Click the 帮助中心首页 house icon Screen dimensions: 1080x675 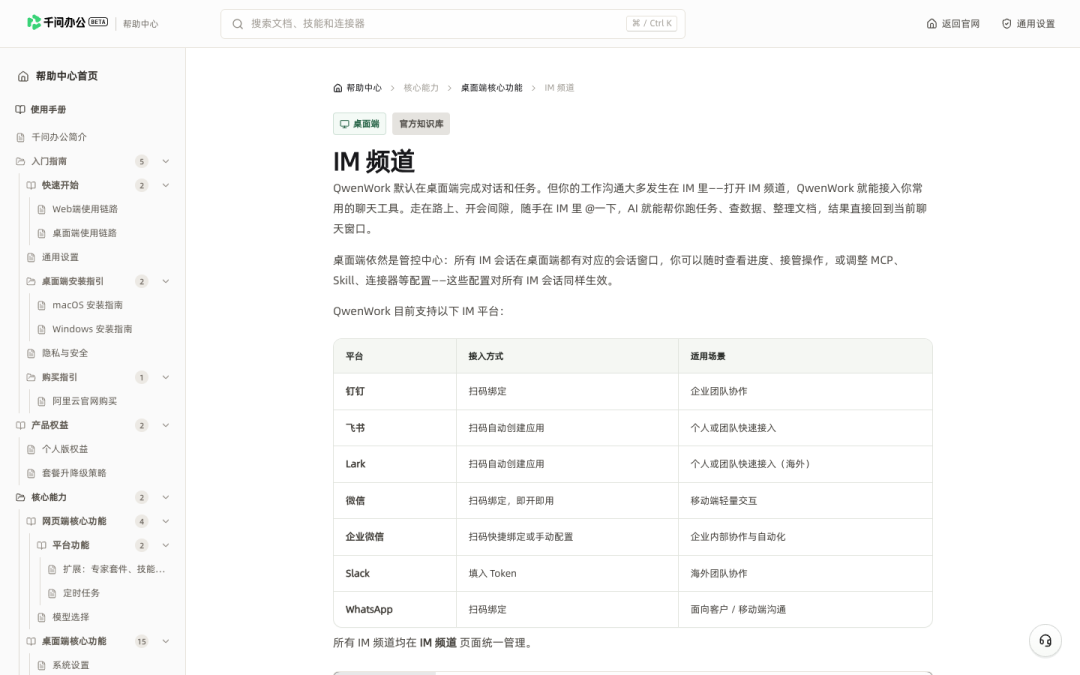click(x=23, y=76)
